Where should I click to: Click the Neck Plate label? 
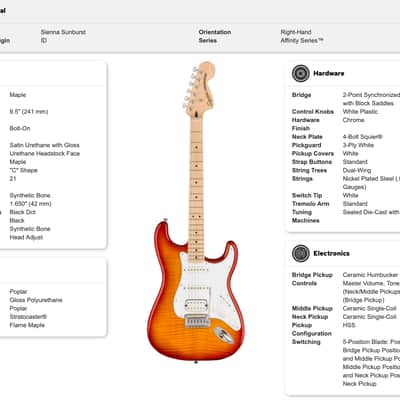tap(307, 137)
